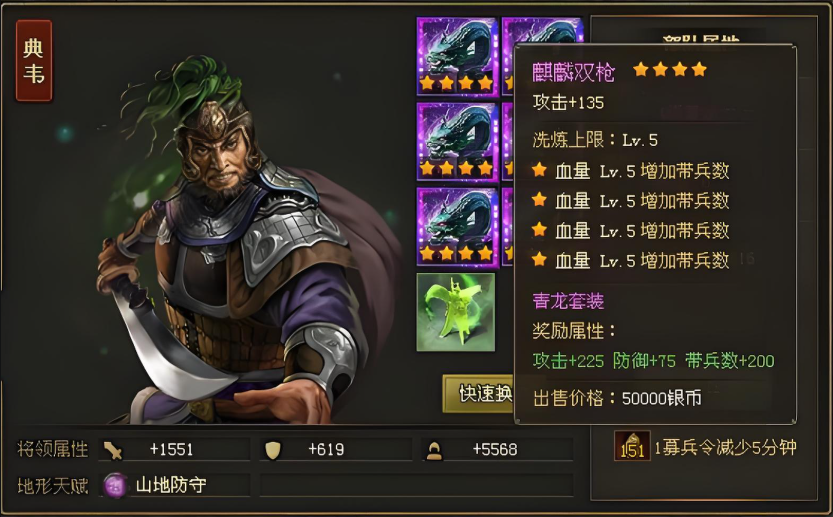Select the middle-row left dragon equipment icon

click(x=457, y=142)
